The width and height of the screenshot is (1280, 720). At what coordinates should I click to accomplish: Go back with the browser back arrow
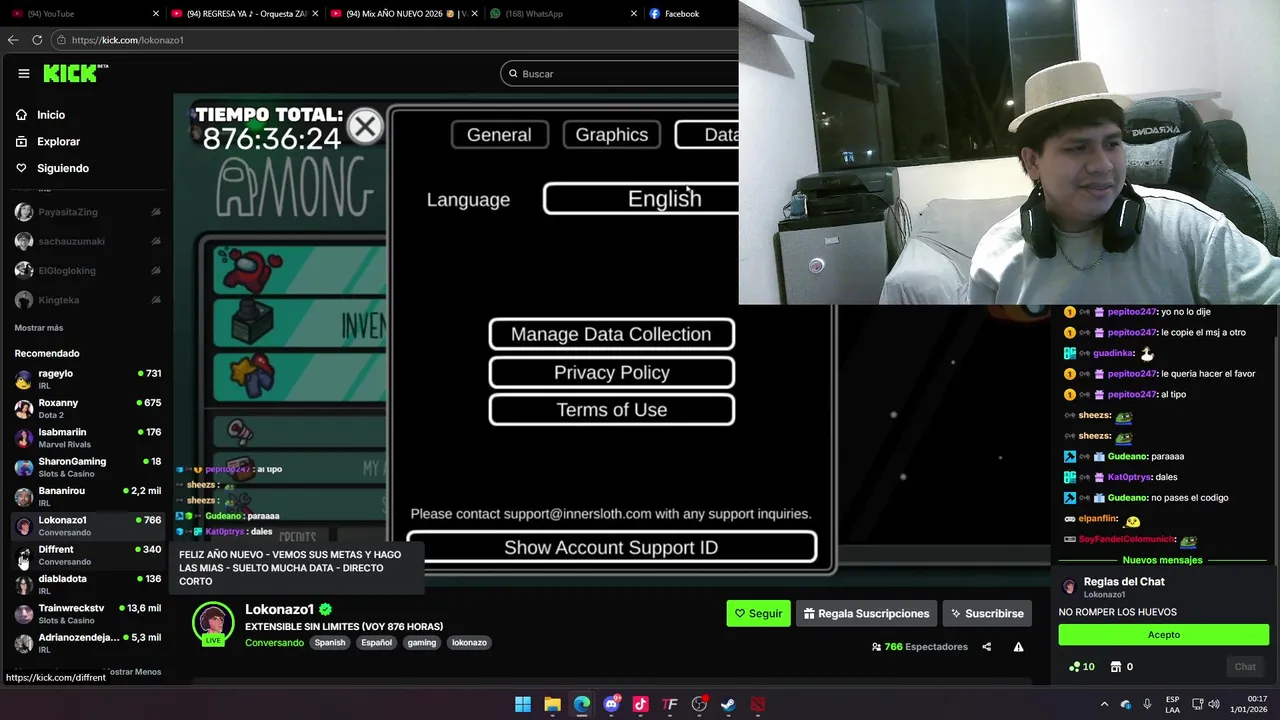[13, 40]
